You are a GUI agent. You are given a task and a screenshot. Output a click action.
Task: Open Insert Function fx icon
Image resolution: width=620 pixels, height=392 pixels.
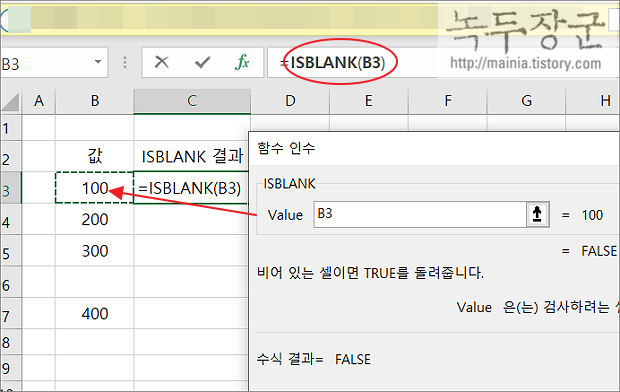tap(242, 62)
